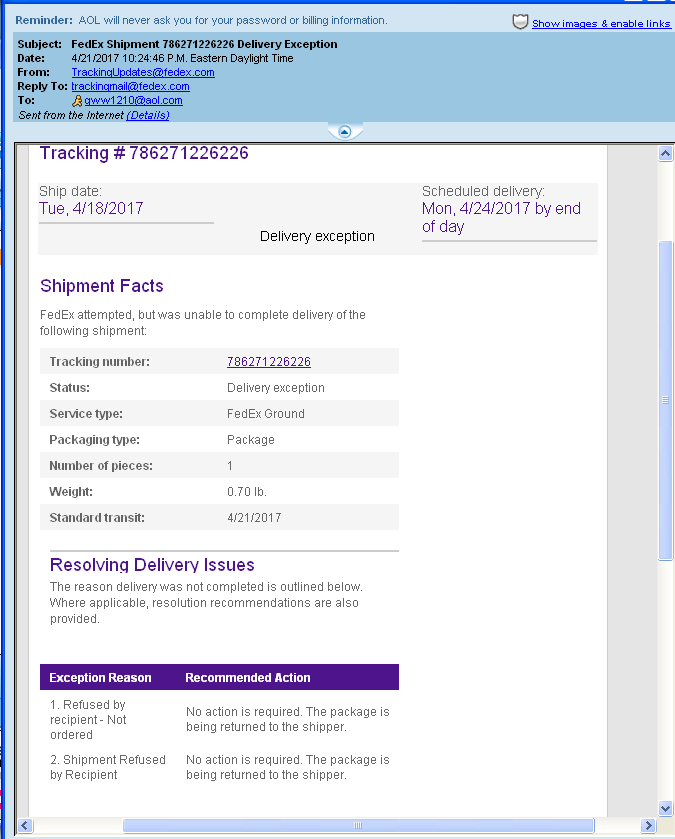Click horizontal scrollbar right arrow
The height and width of the screenshot is (839, 675).
(x=648, y=825)
